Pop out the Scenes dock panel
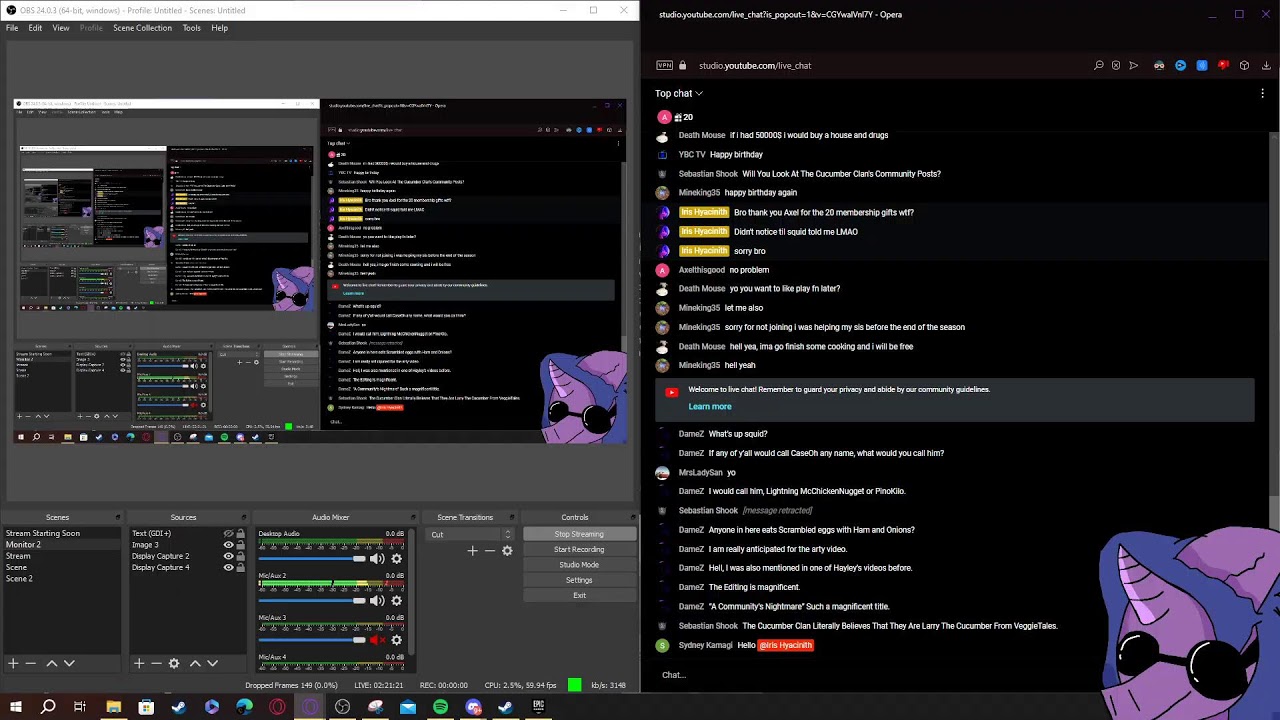The image size is (1280, 720). [x=118, y=517]
